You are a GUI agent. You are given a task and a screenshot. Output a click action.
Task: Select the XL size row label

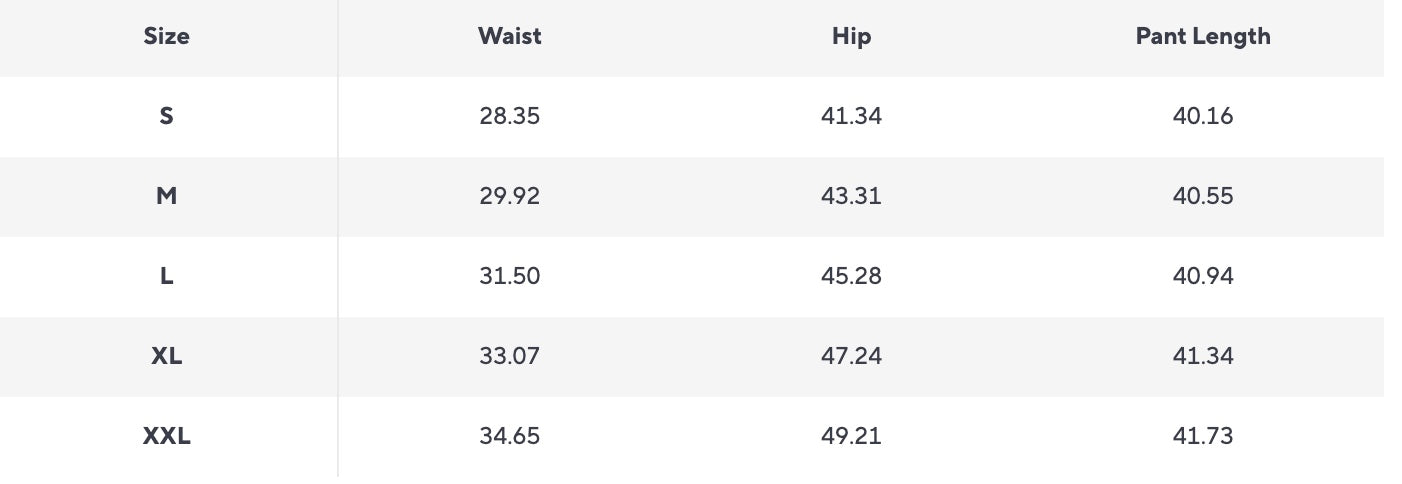[x=166, y=356]
